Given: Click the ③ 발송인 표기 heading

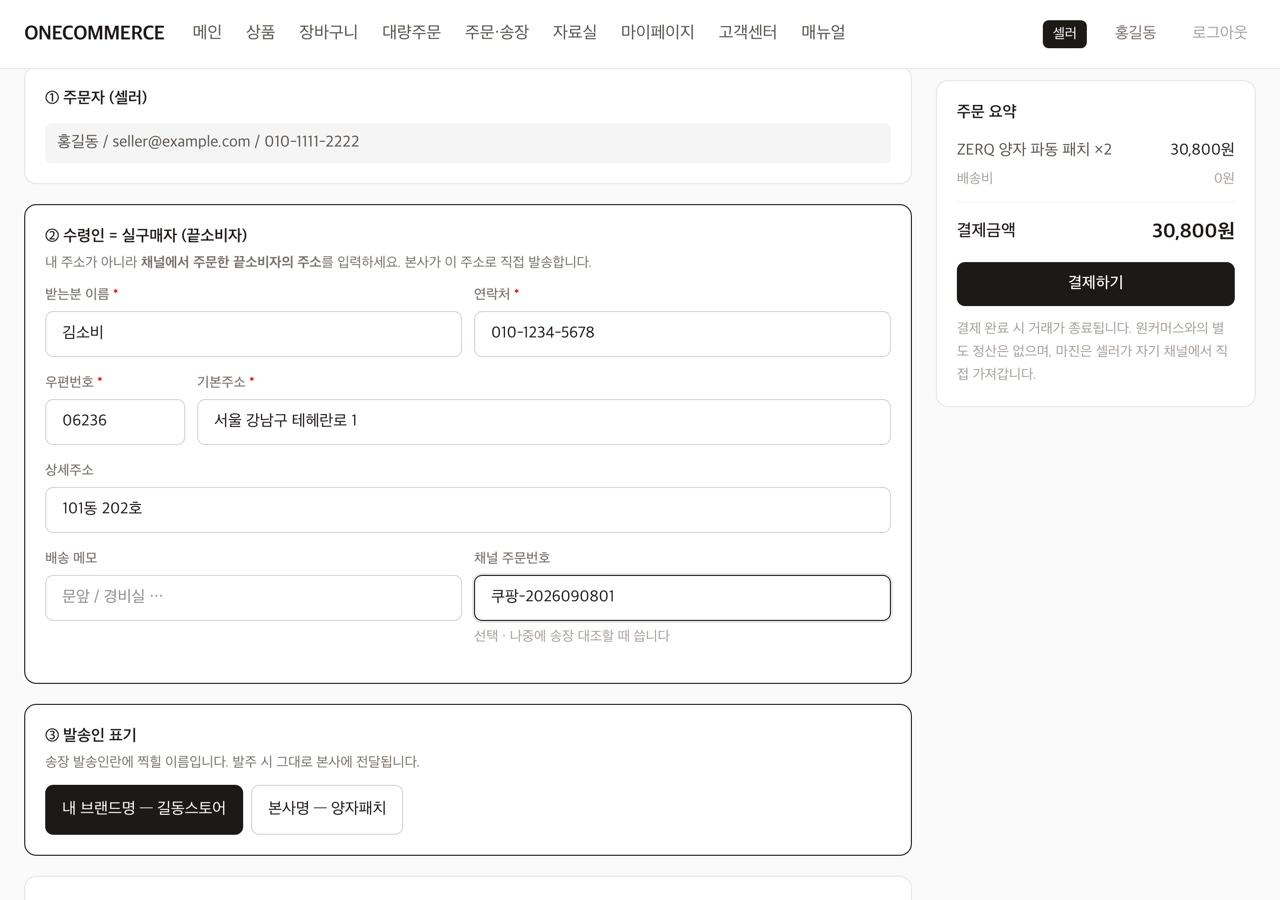Looking at the screenshot, I should 91,735.
